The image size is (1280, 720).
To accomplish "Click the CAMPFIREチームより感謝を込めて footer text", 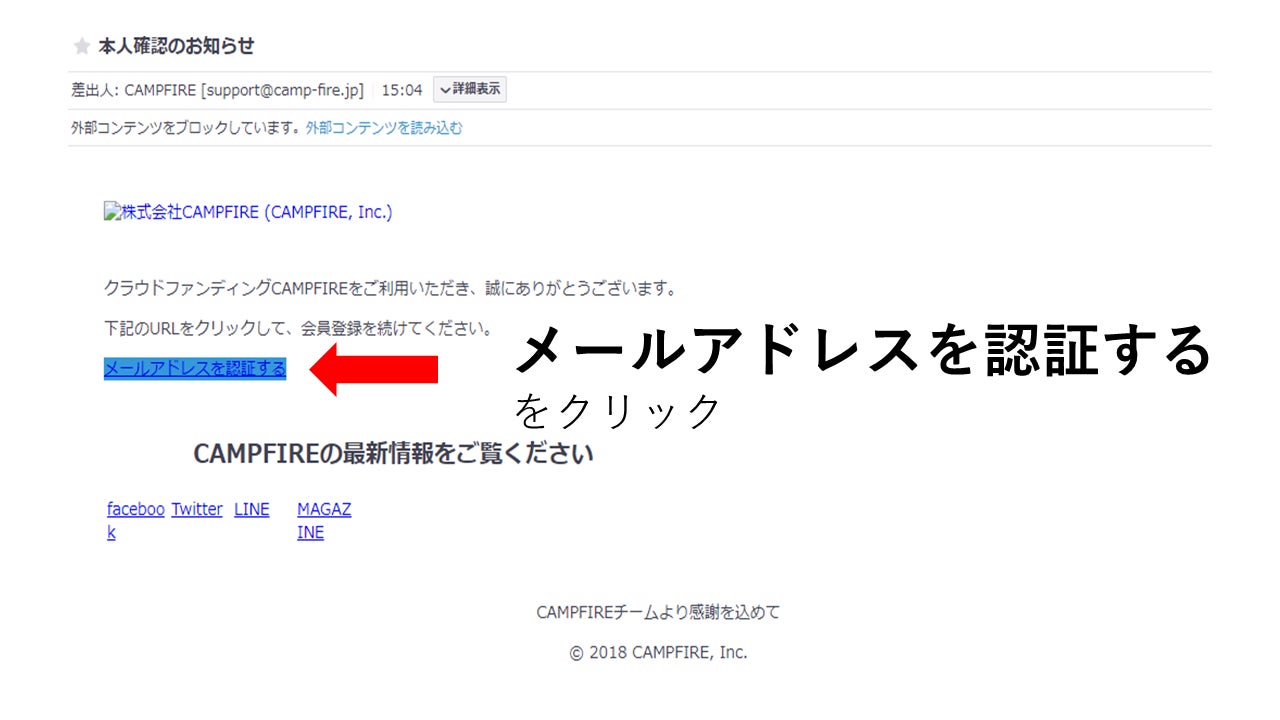I will (658, 613).
